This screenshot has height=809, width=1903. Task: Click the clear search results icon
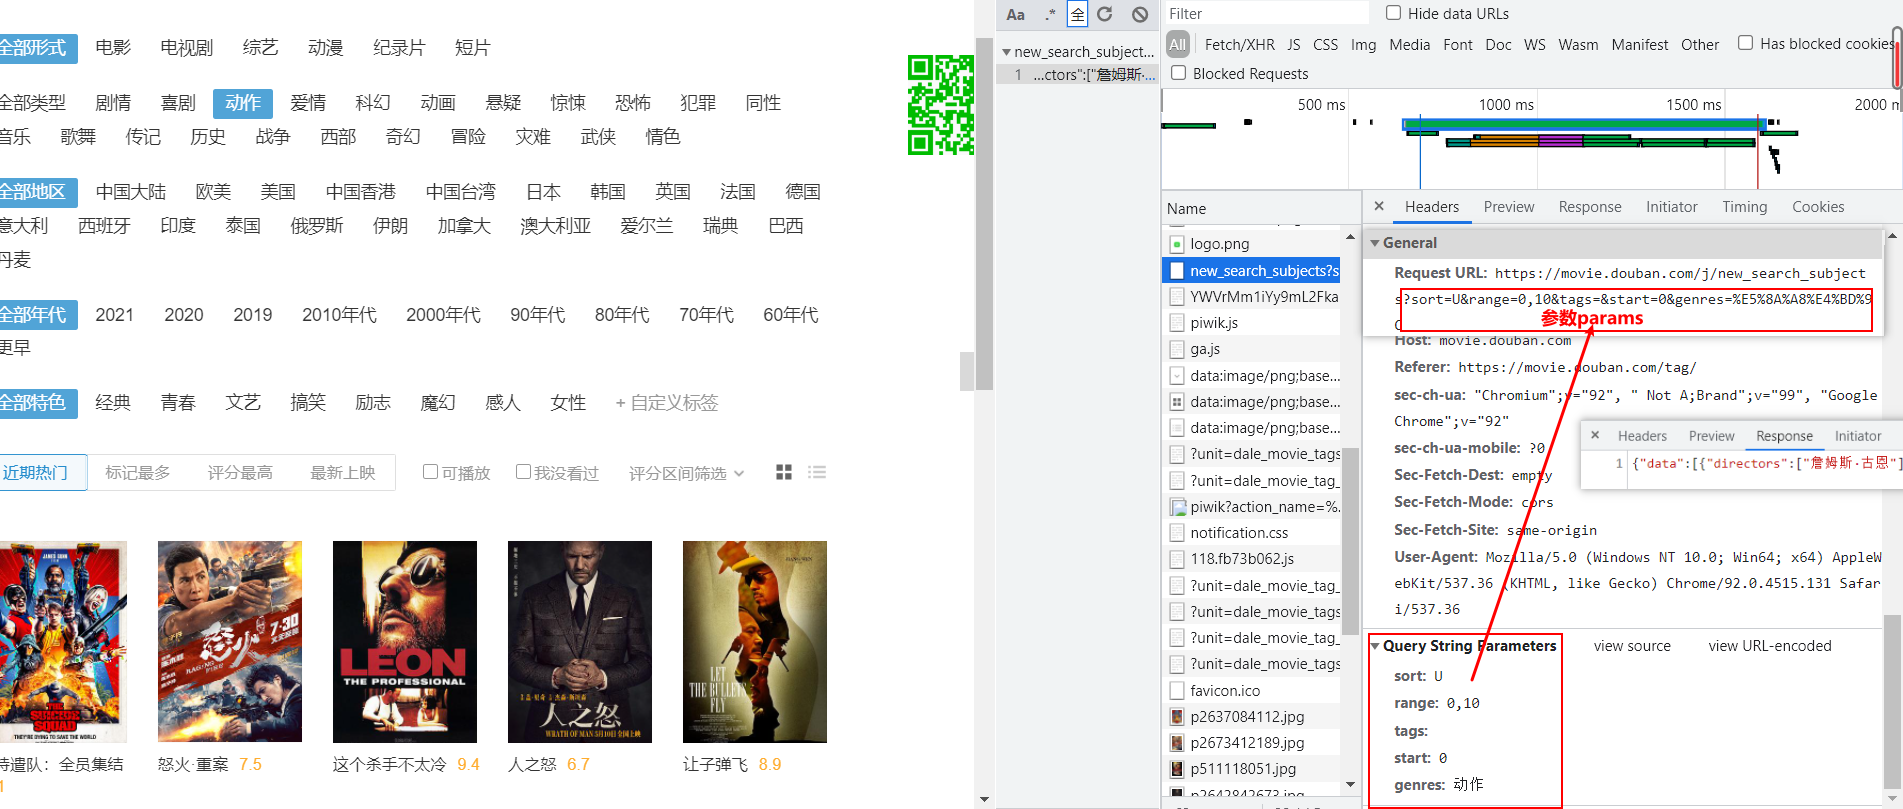(x=1140, y=14)
